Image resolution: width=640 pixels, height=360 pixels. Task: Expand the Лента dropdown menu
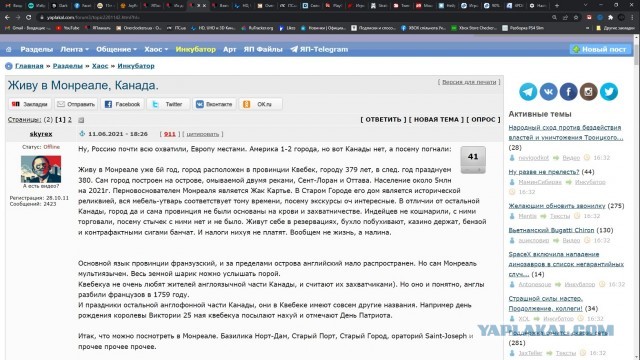click(x=74, y=49)
